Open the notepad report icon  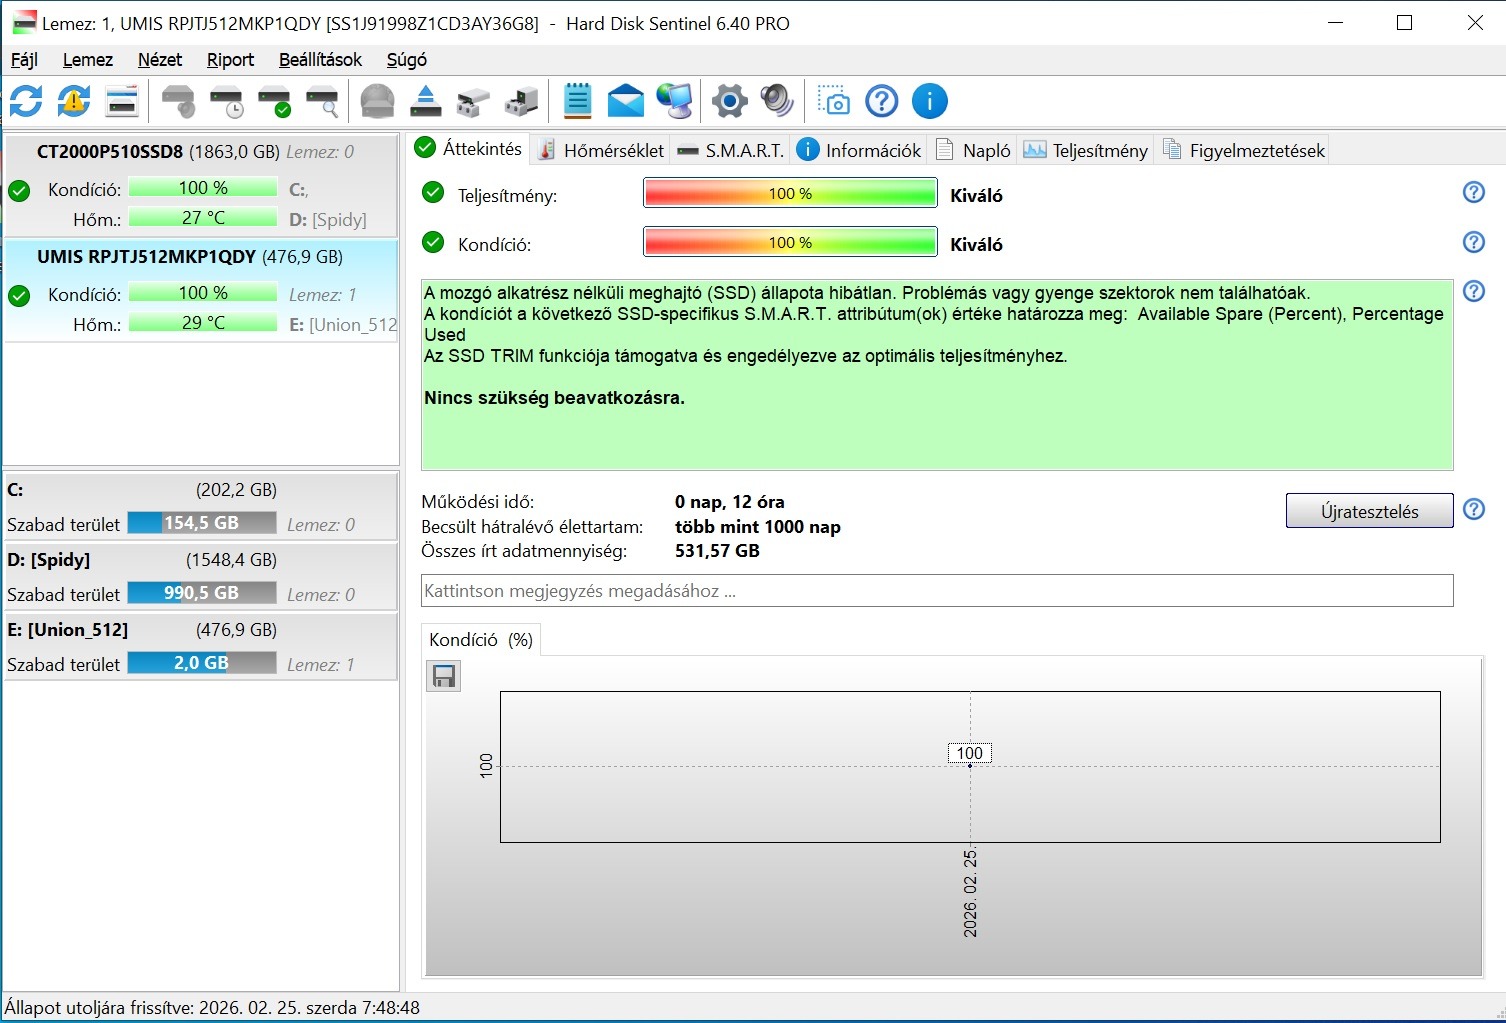pos(577,101)
